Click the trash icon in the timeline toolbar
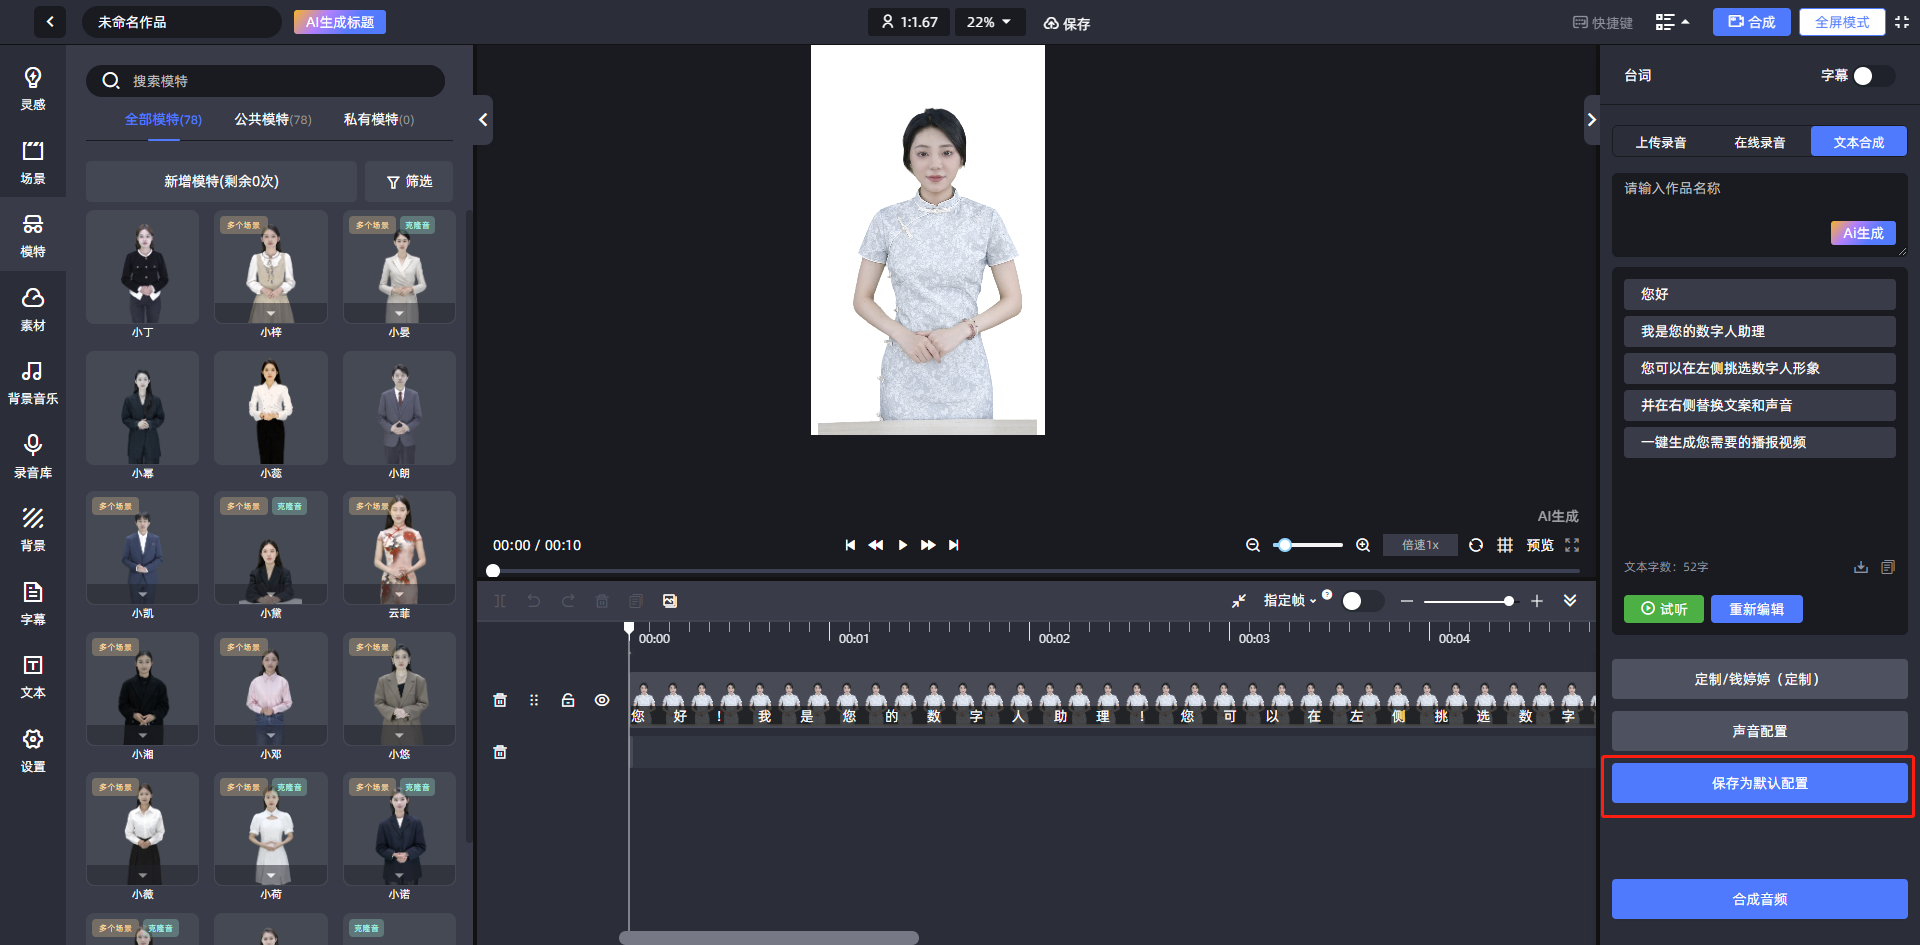 [602, 601]
